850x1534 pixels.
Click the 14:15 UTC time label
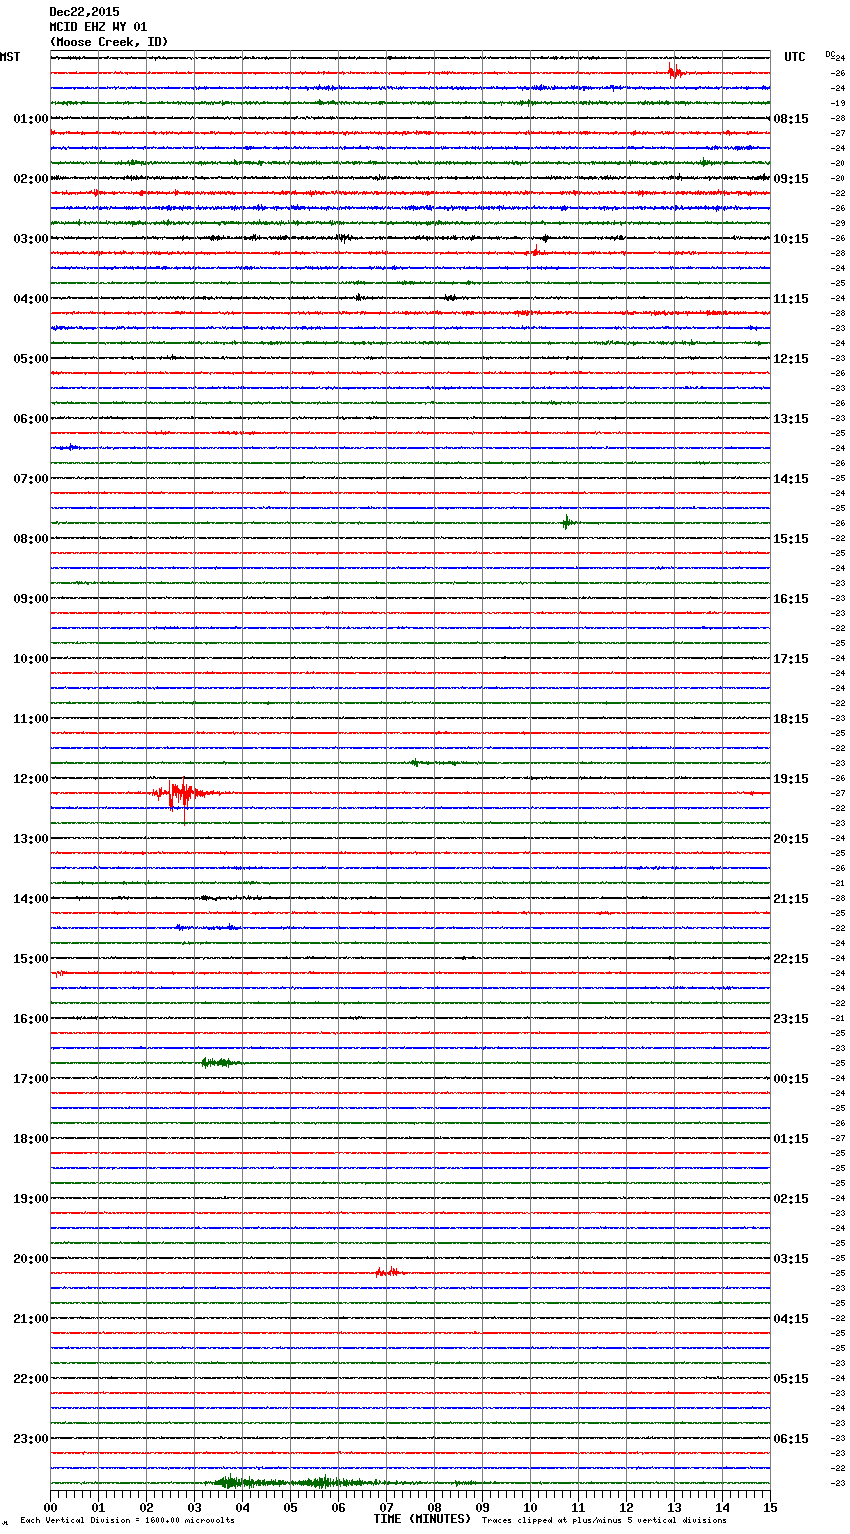[x=791, y=479]
